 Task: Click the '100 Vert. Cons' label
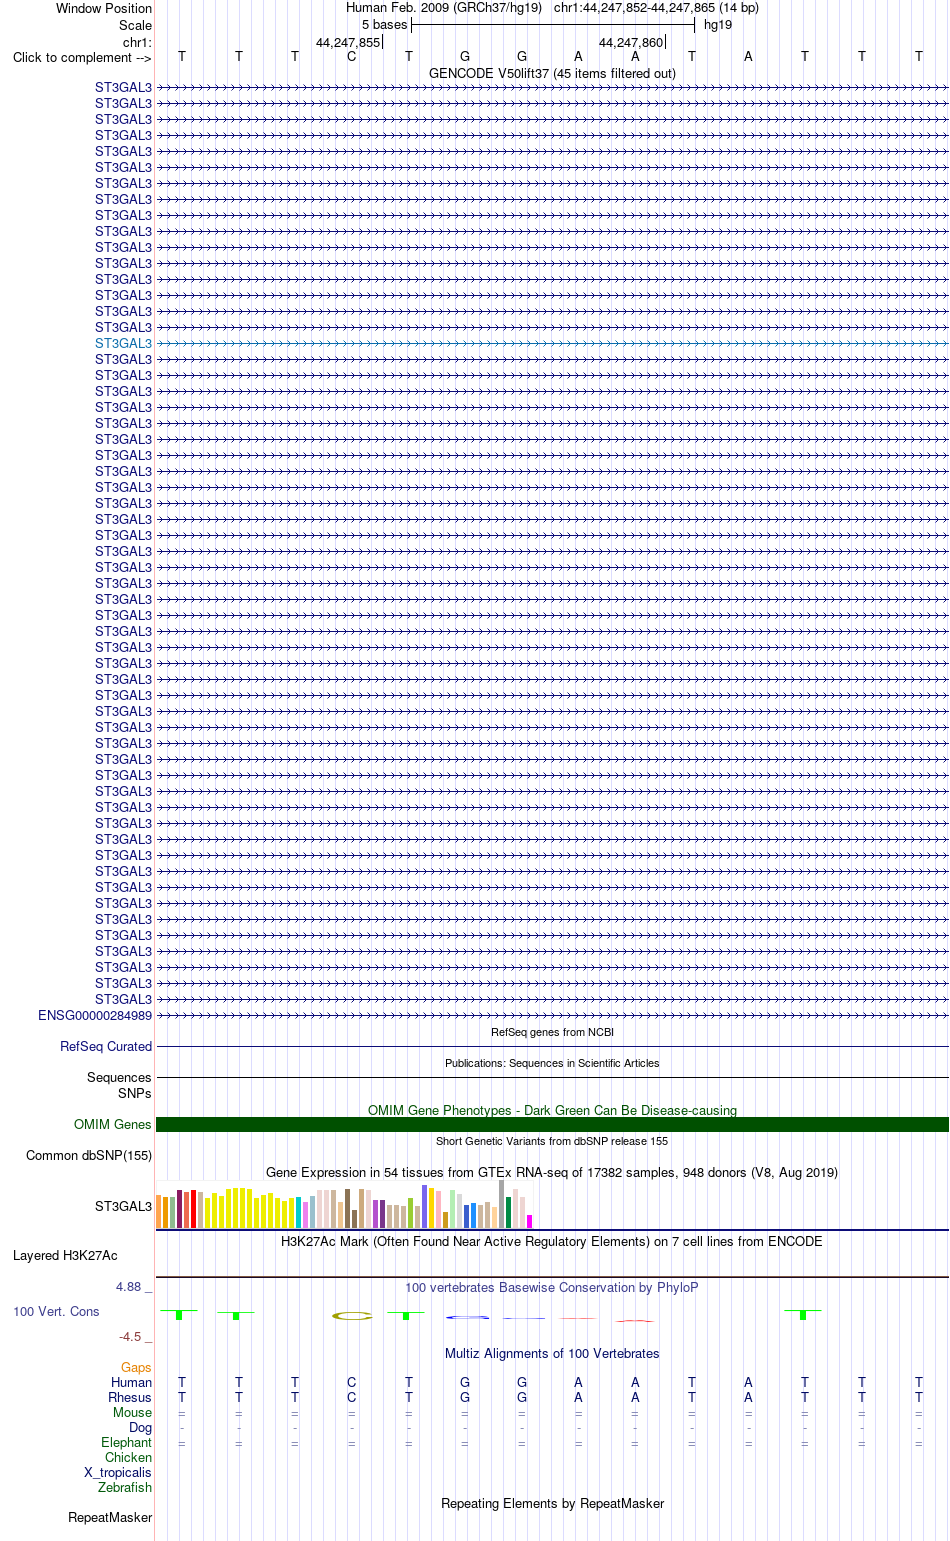pos(56,1312)
